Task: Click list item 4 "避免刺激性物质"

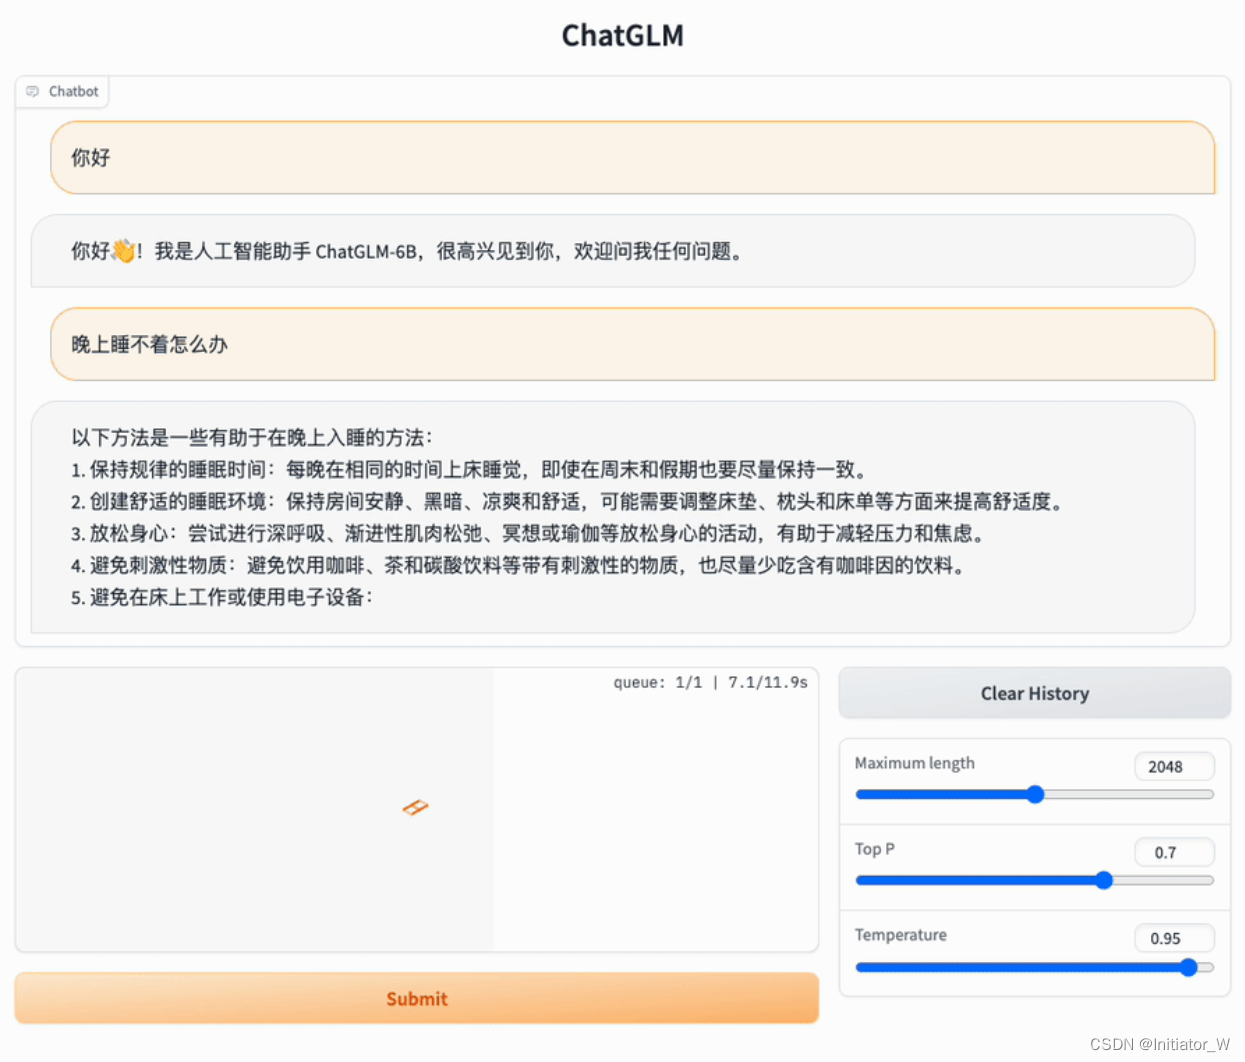Action: [519, 565]
